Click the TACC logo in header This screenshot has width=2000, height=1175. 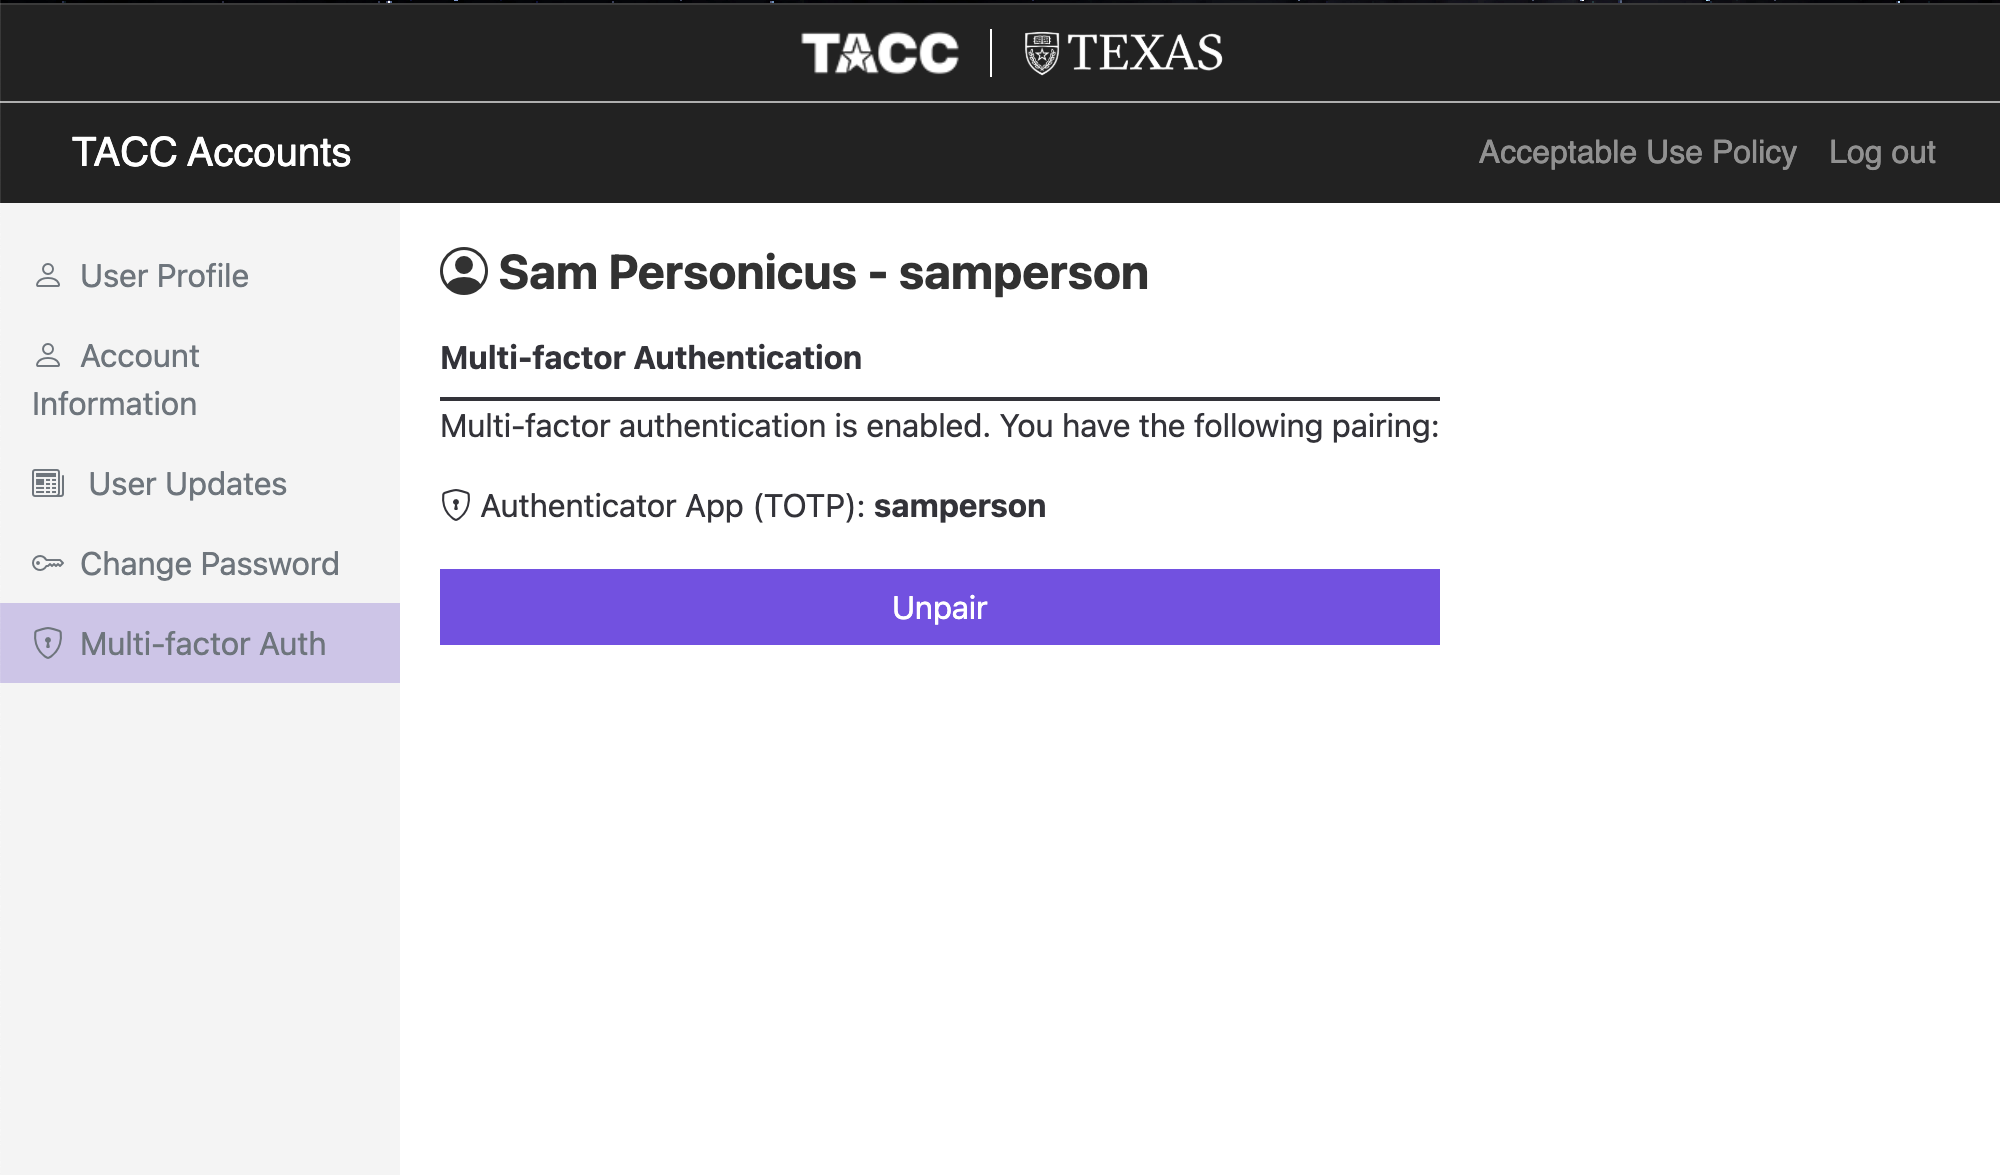point(880,53)
